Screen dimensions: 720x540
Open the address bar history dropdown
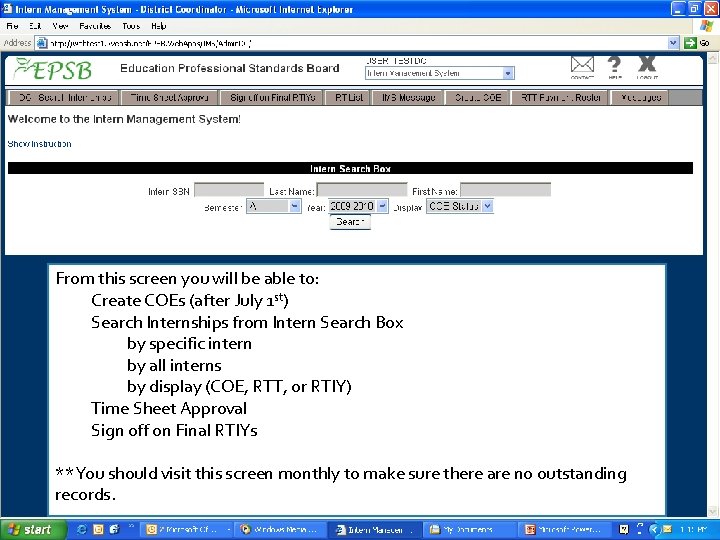pos(673,43)
